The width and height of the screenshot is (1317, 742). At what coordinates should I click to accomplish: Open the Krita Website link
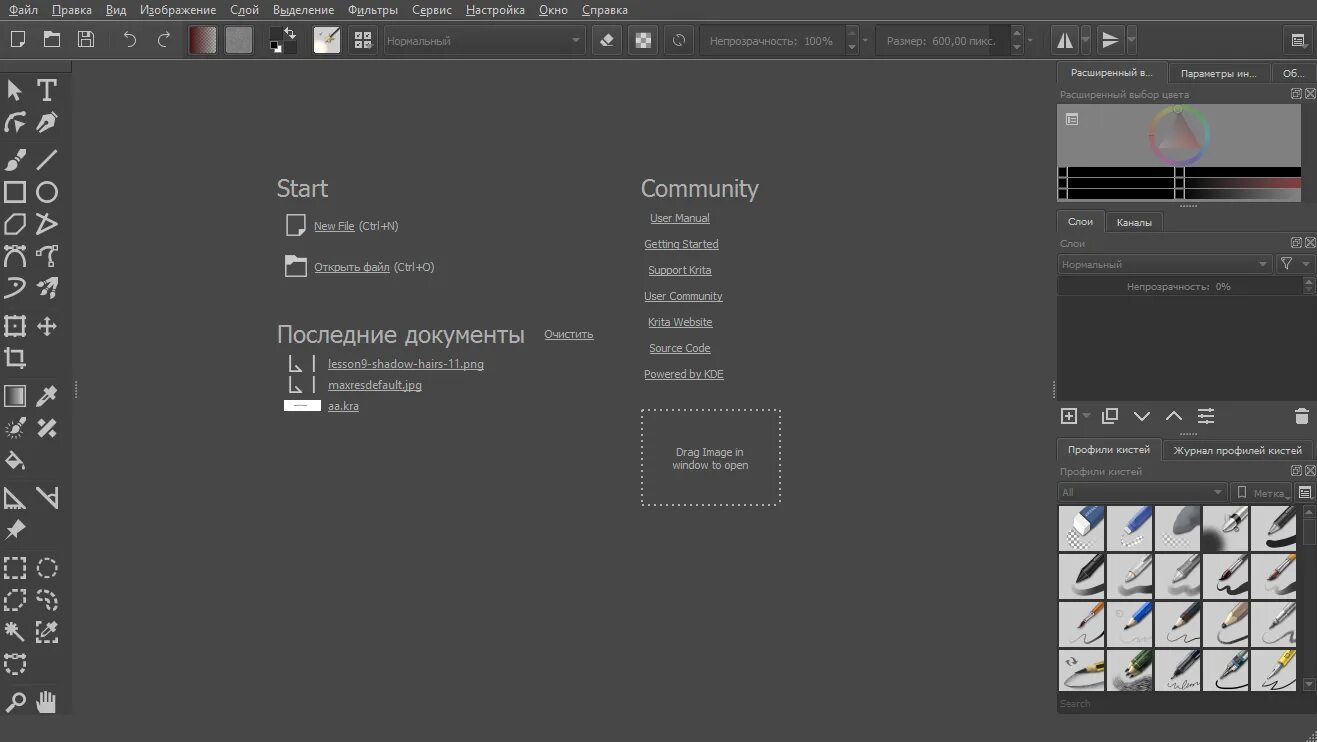point(680,322)
